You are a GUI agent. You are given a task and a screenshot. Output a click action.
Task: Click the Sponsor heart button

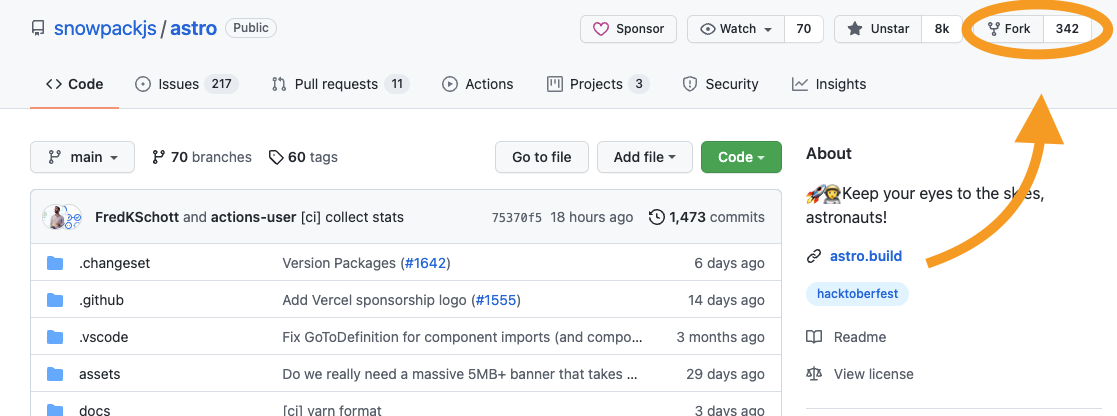(x=628, y=29)
